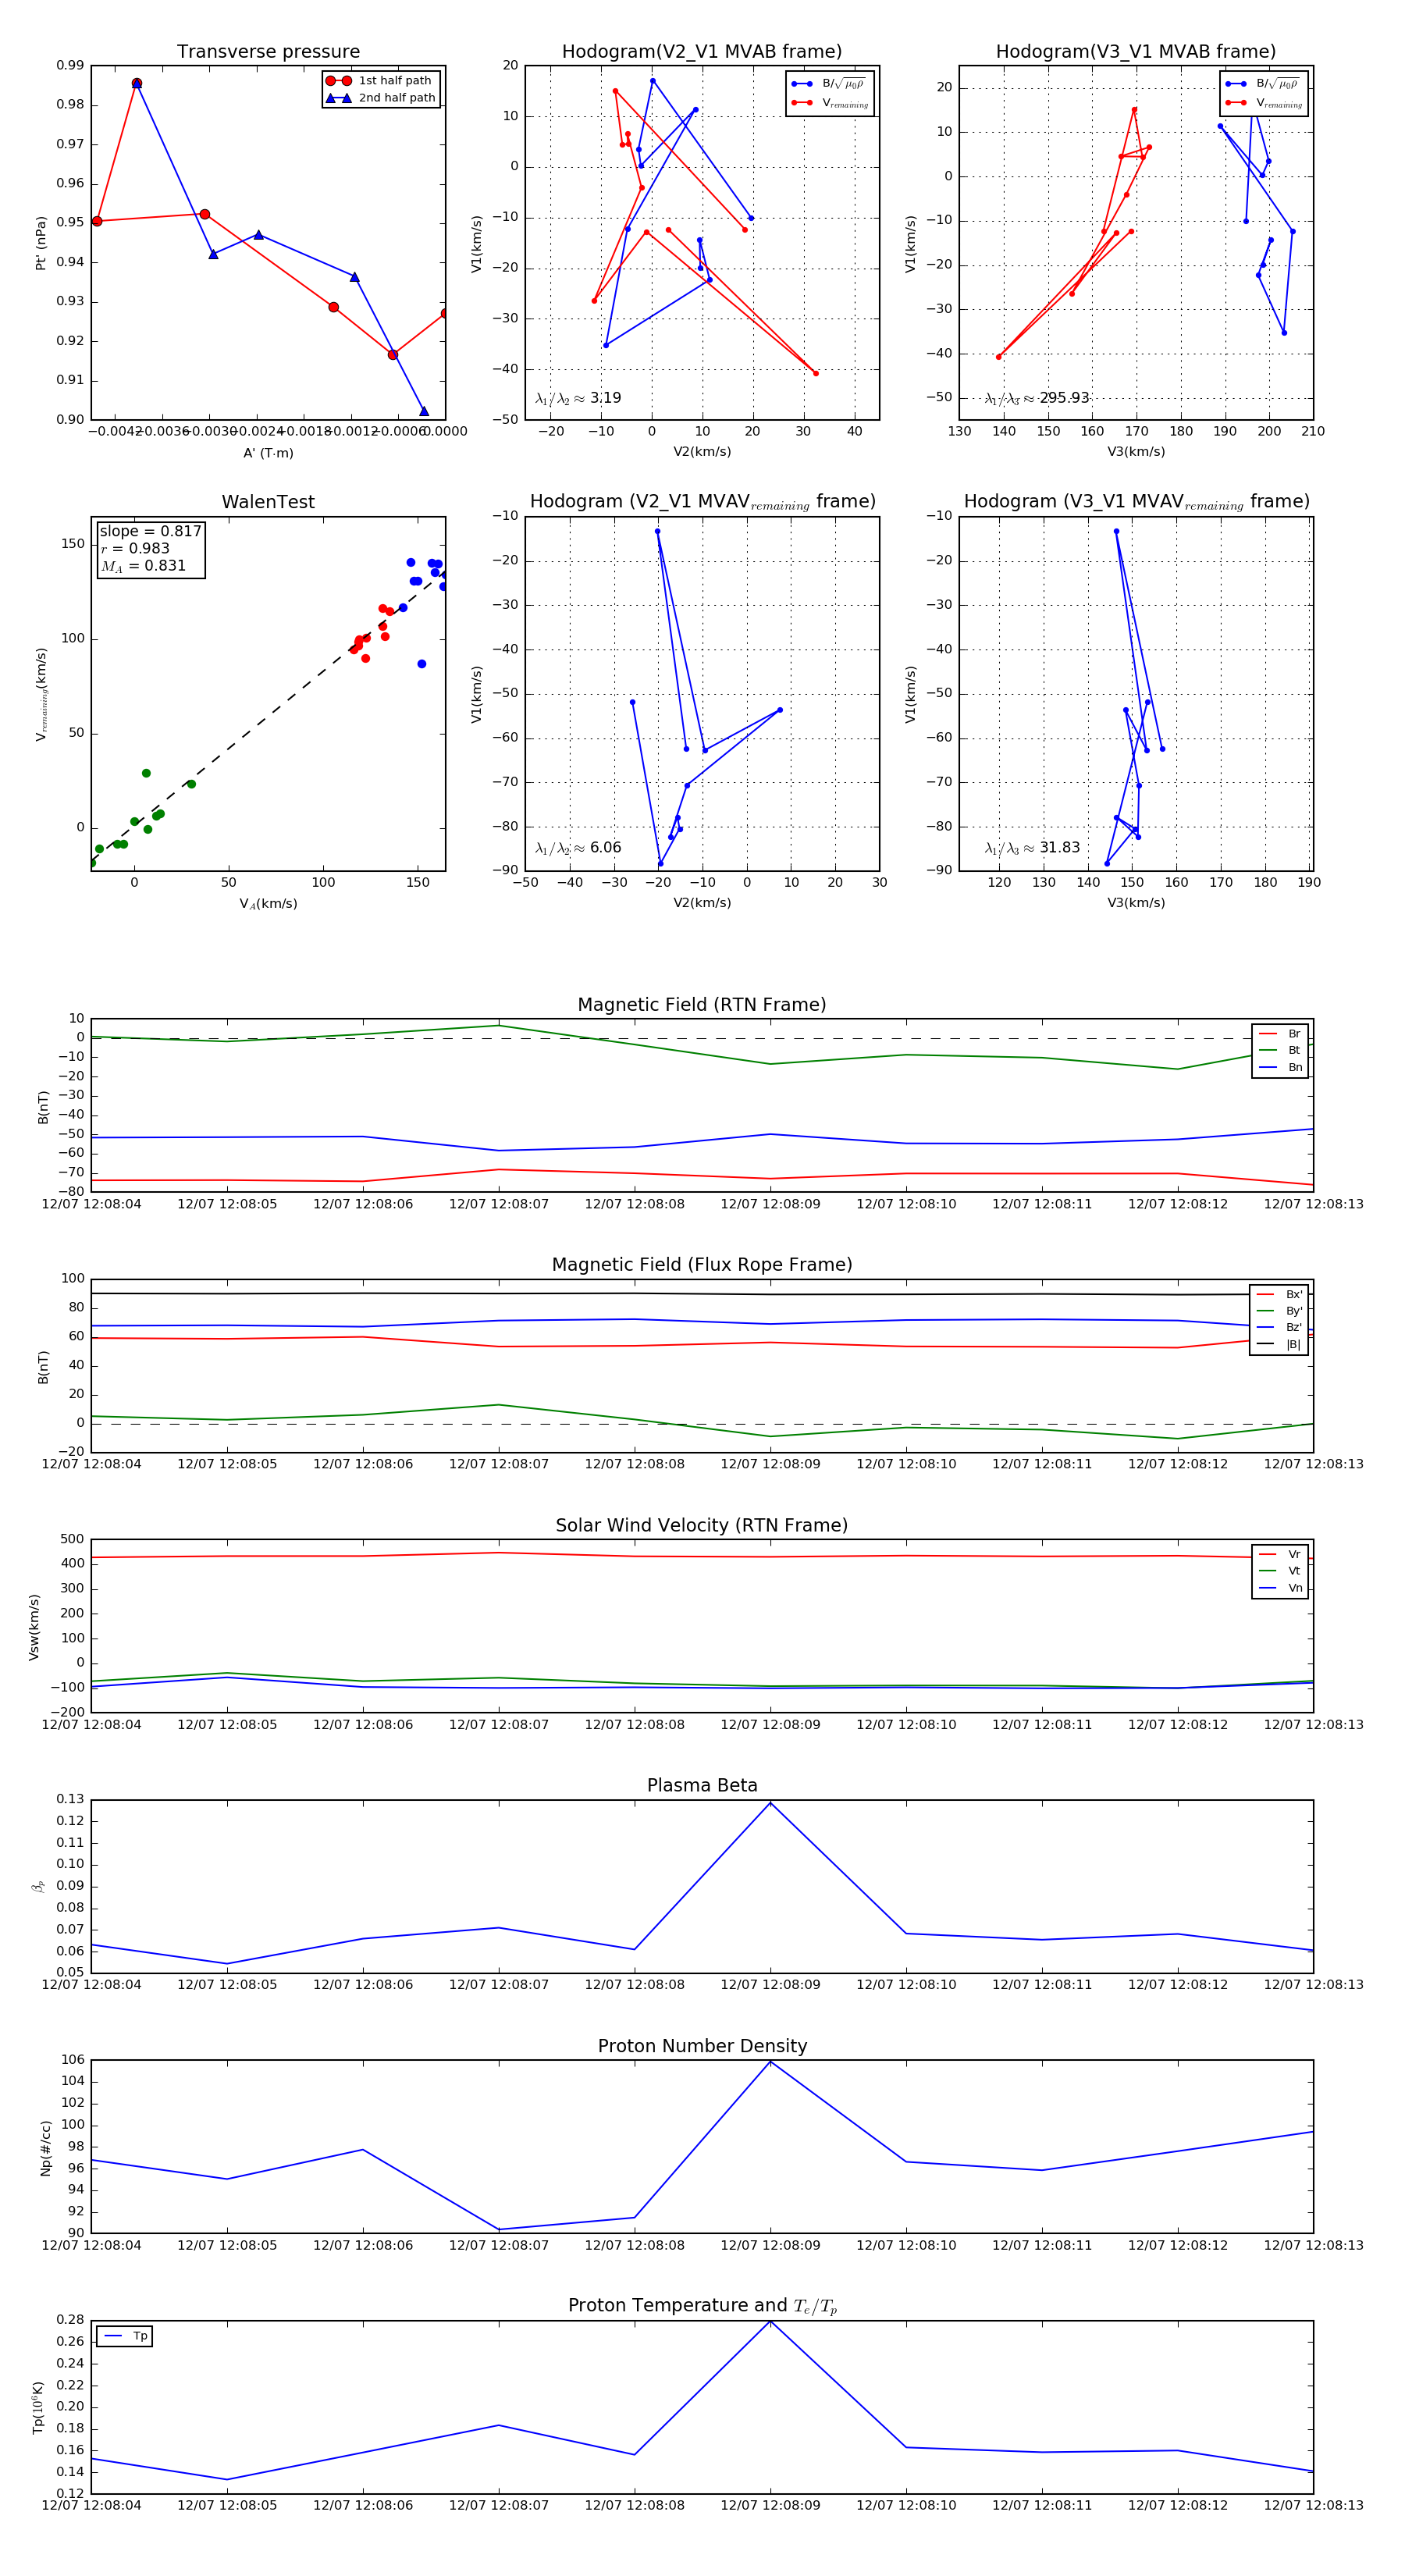Select the "Magnetic Field (Flux Rope Frame)" title
This screenshot has height=2576, width=1405.
coord(702,1265)
